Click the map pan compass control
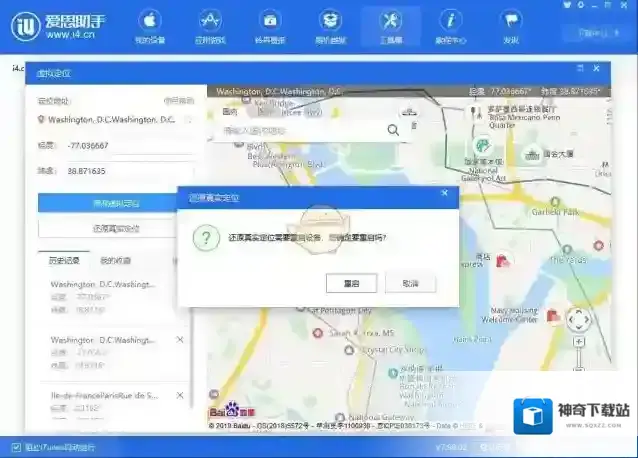638x458 pixels. [578, 320]
